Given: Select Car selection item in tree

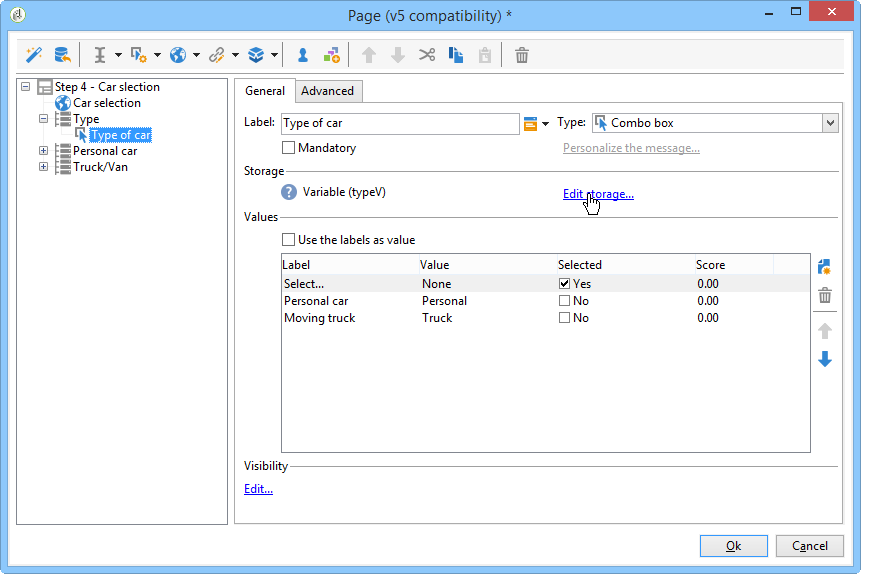Looking at the screenshot, I should click(106, 103).
